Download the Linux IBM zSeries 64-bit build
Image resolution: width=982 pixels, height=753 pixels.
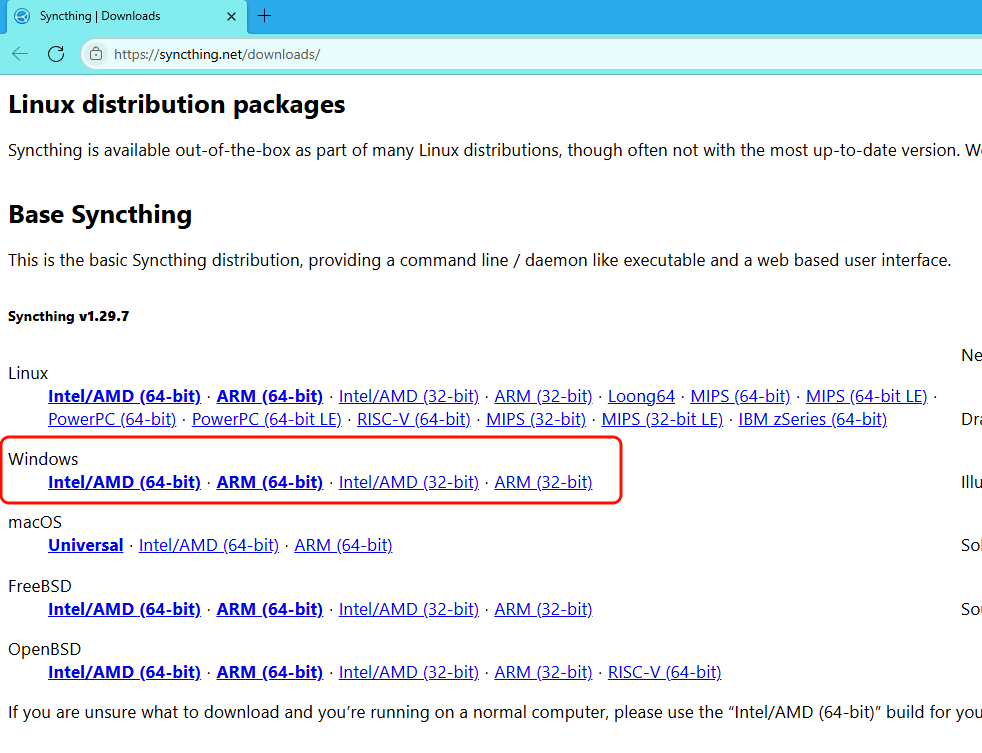tap(812, 418)
